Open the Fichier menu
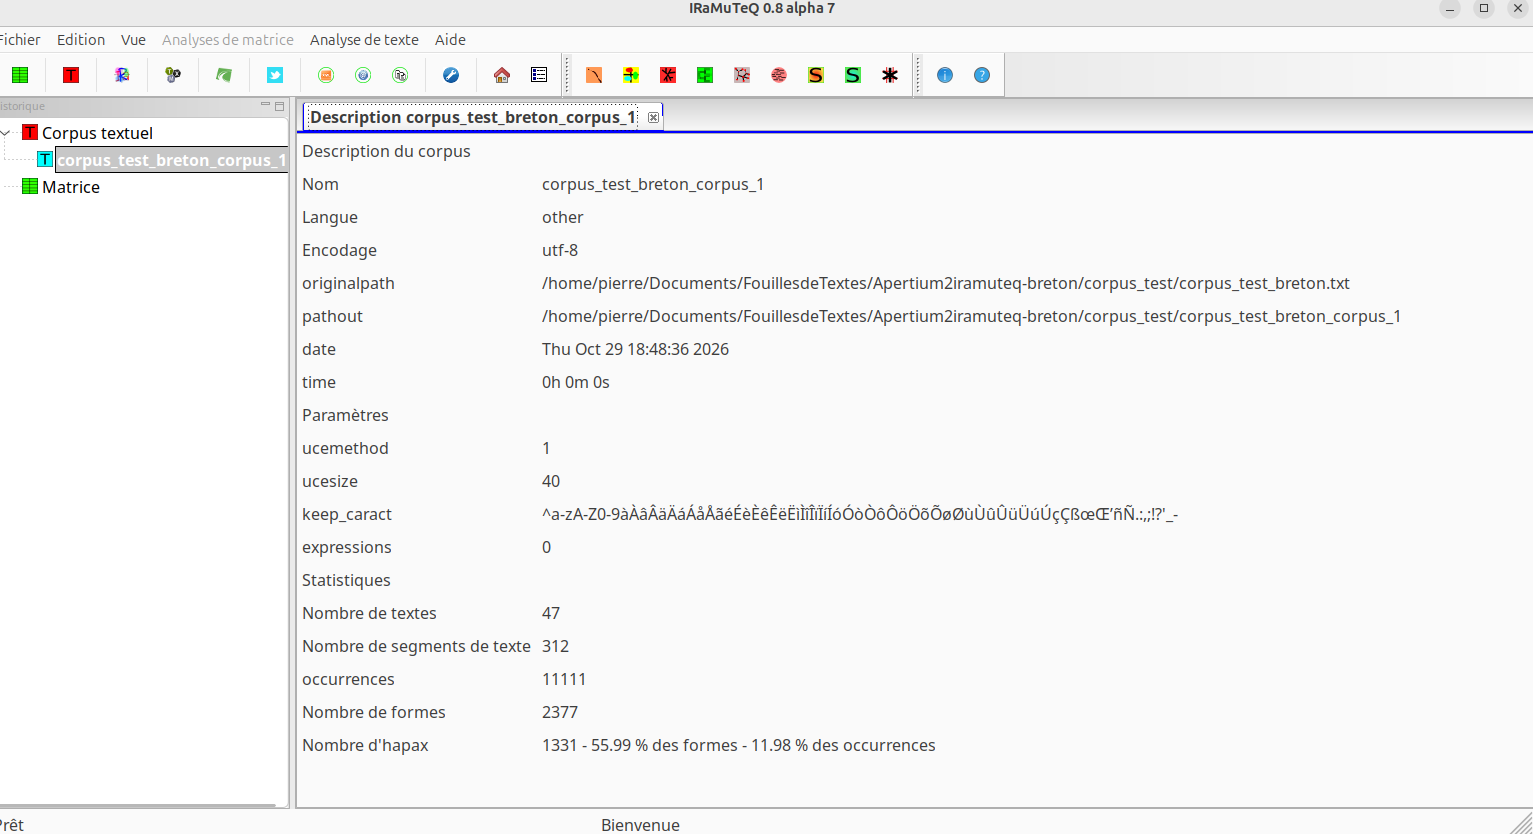Screen dimensions: 1533x834 coord(19,40)
